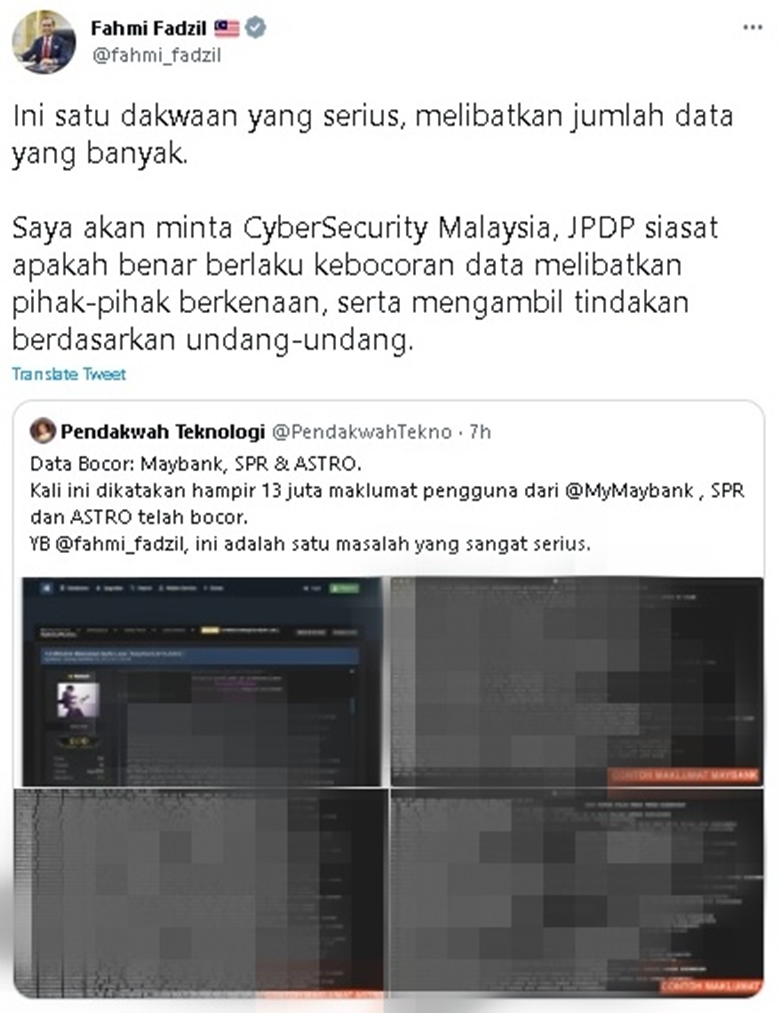Click the Fahmi Fadzil display name
The height and width of the screenshot is (1013, 780).
(x=148, y=28)
